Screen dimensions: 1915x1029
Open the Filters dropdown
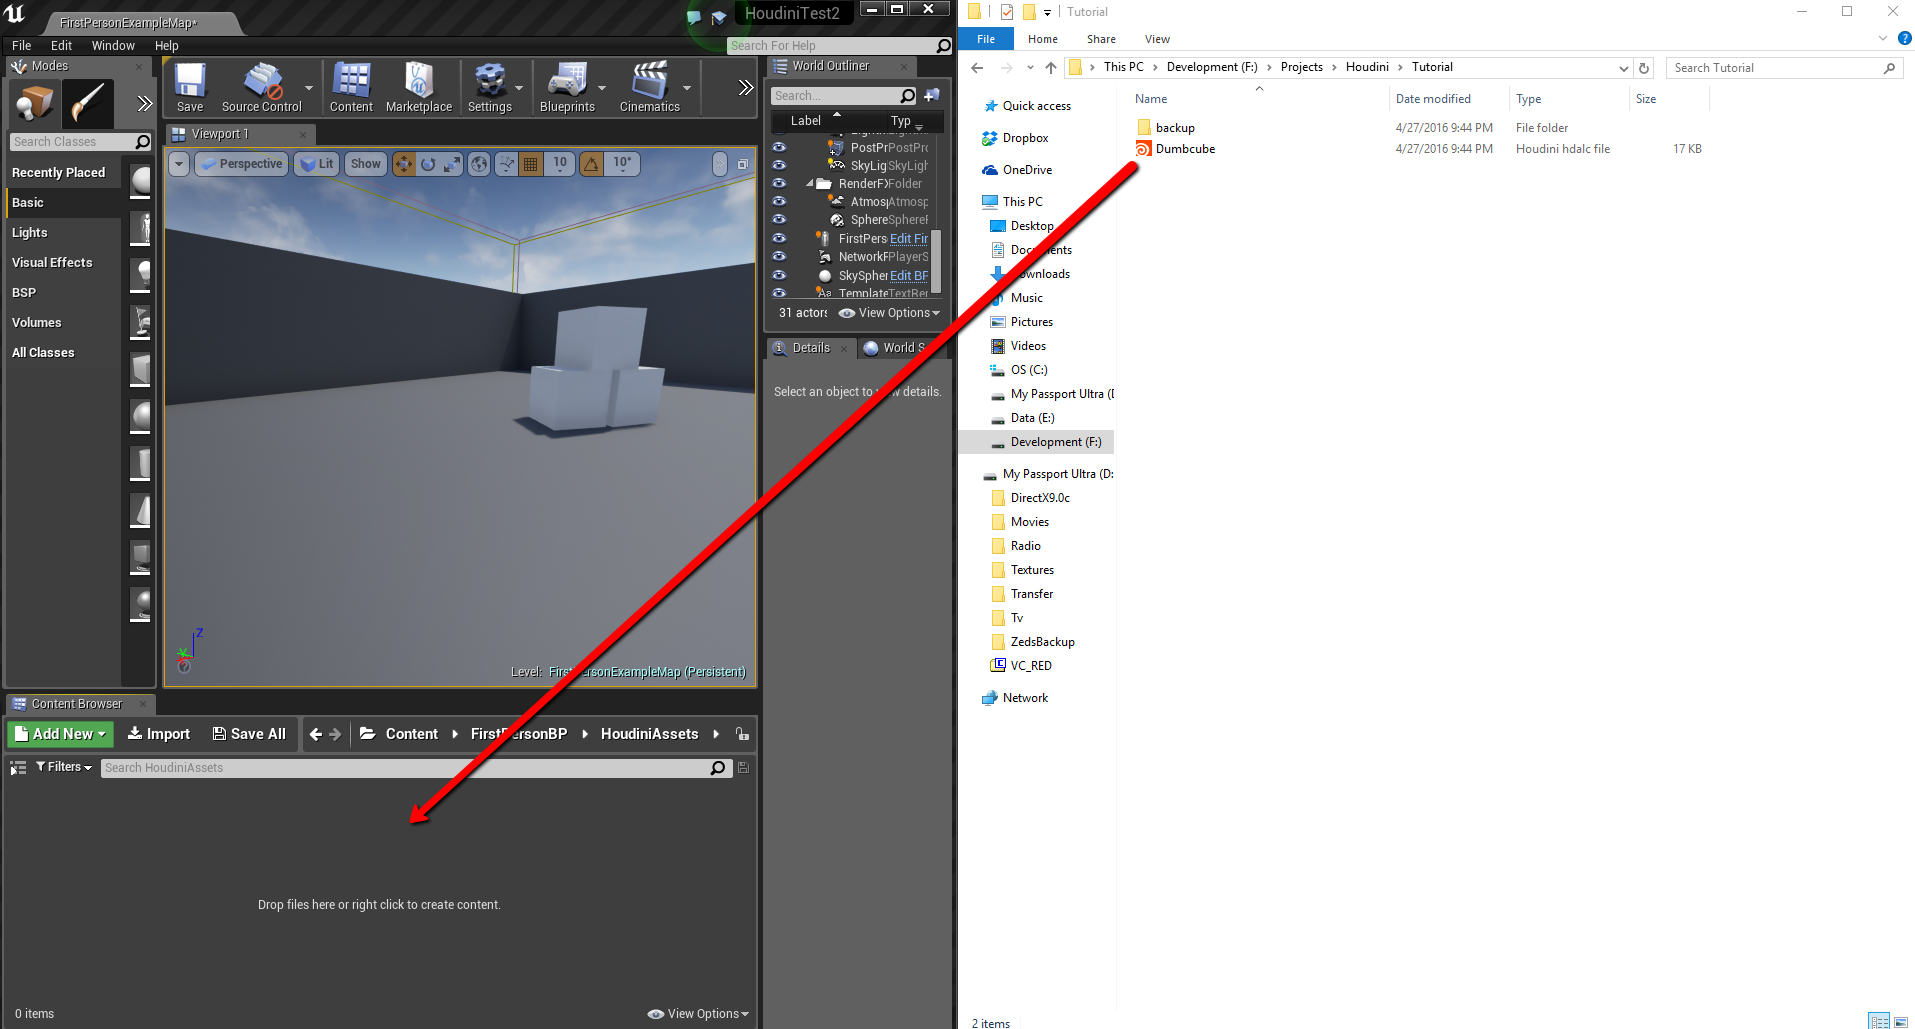click(63, 767)
